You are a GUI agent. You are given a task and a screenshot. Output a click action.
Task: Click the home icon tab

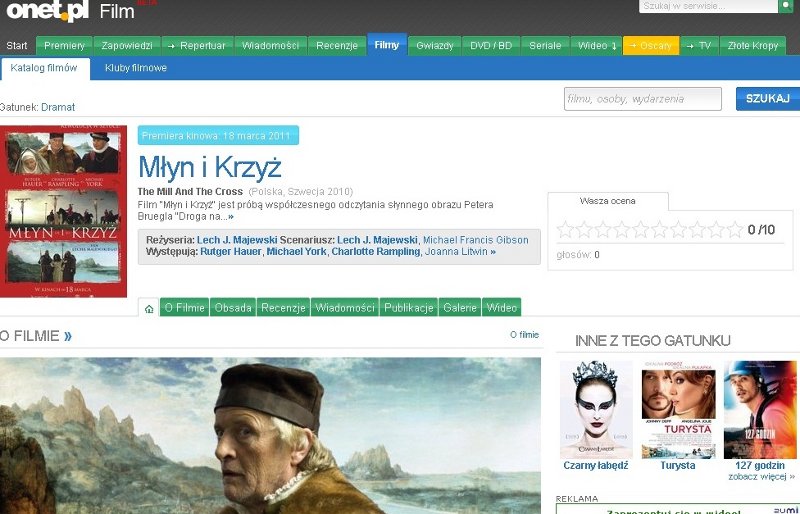149,308
